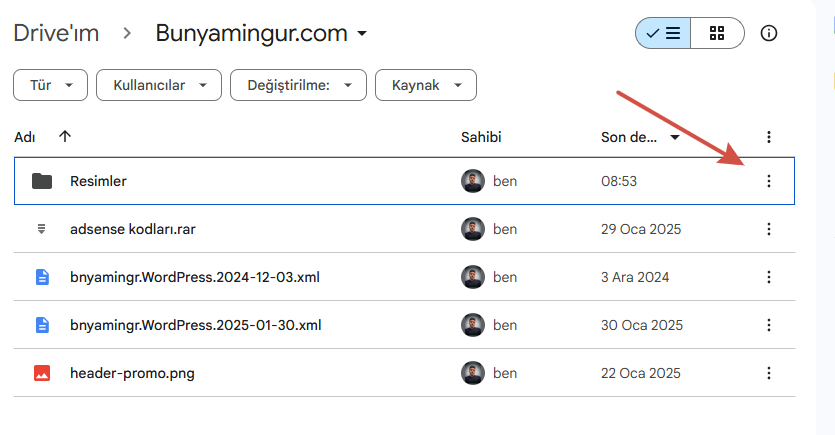Screen dimensions: 835x435
Task: Click the 3 Ara 2024 date
Action: [635, 277]
